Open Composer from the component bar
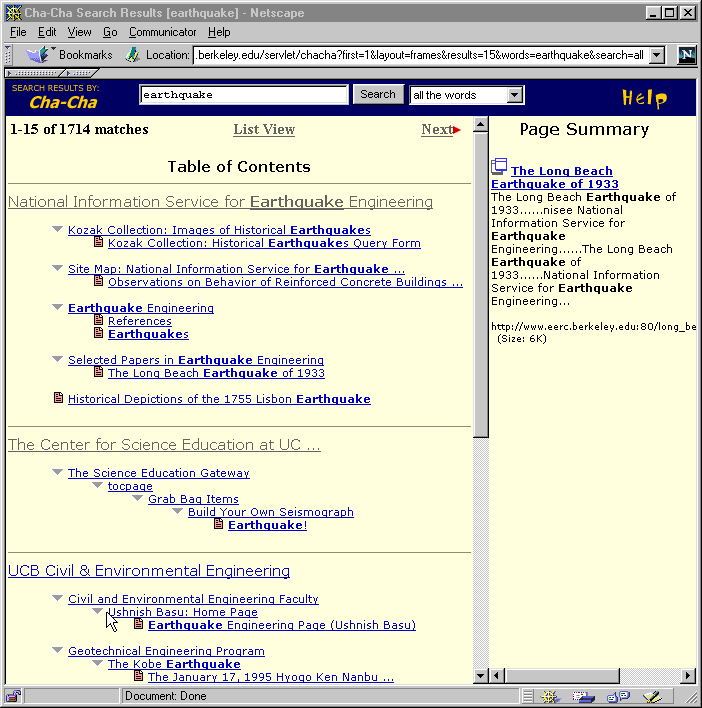The width and height of the screenshot is (702, 708). click(x=652, y=696)
